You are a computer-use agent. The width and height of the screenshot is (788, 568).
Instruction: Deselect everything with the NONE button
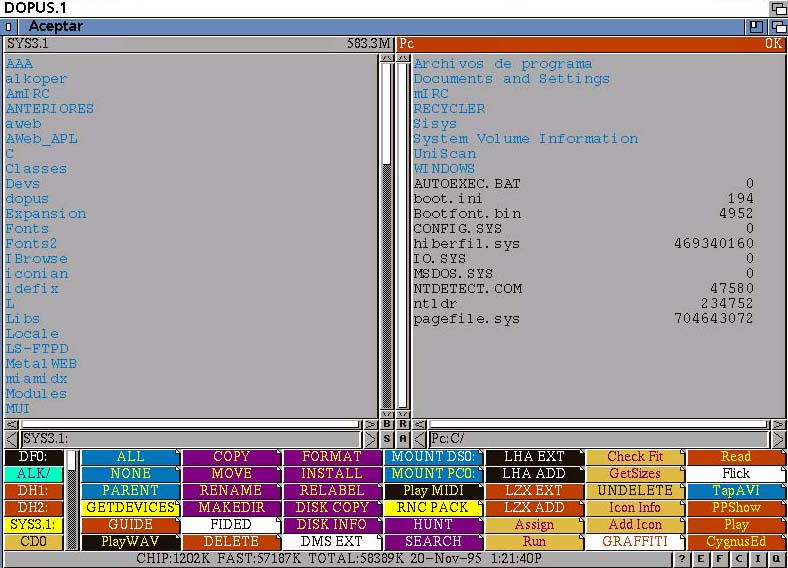click(x=130, y=474)
